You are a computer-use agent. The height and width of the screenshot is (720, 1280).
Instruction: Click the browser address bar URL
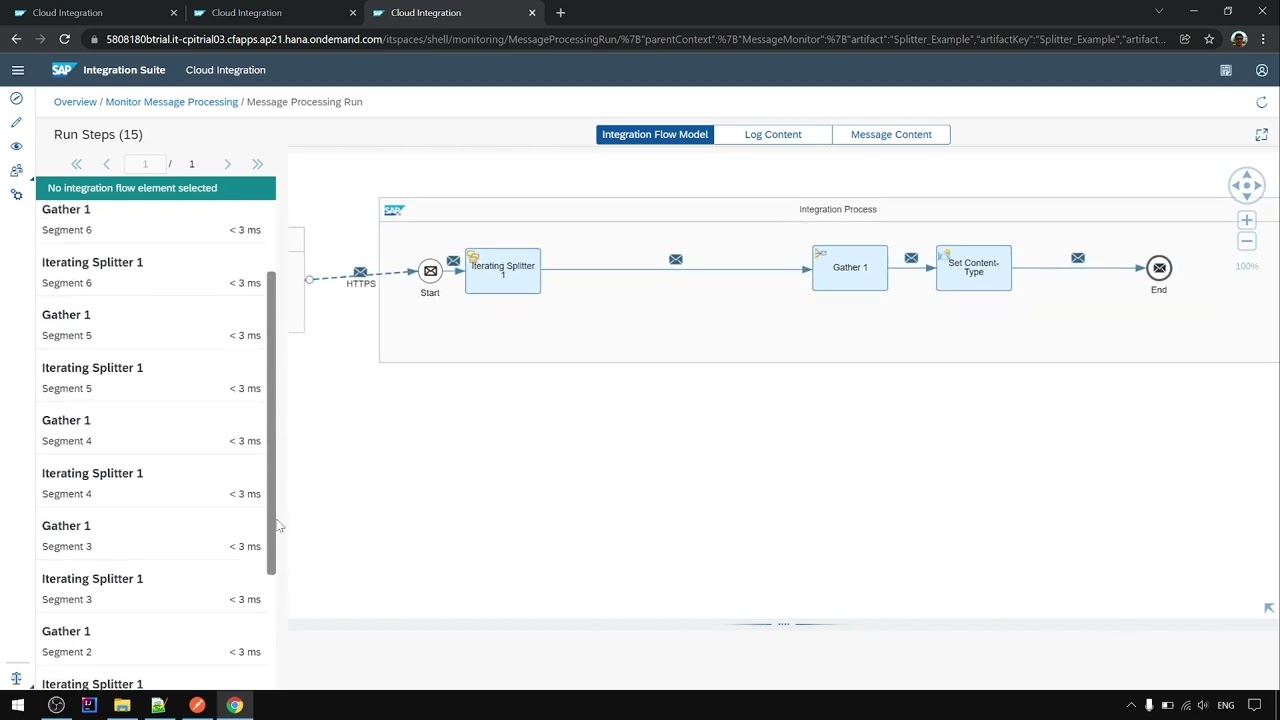tap(635, 39)
